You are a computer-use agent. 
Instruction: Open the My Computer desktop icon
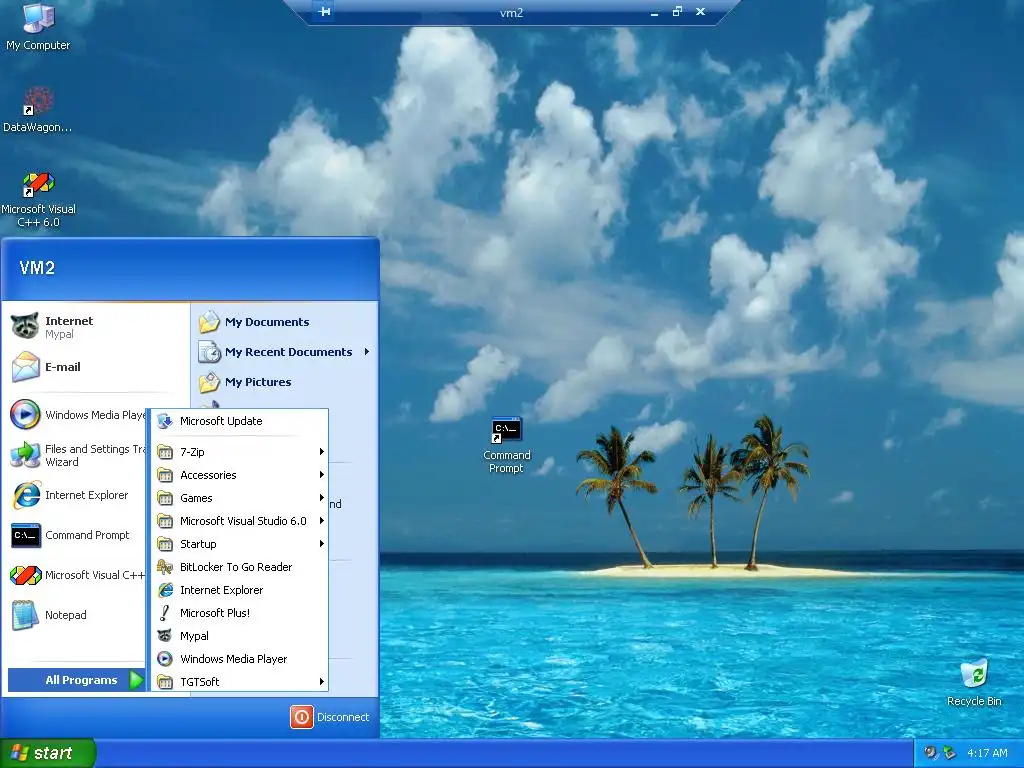pyautogui.click(x=38, y=27)
